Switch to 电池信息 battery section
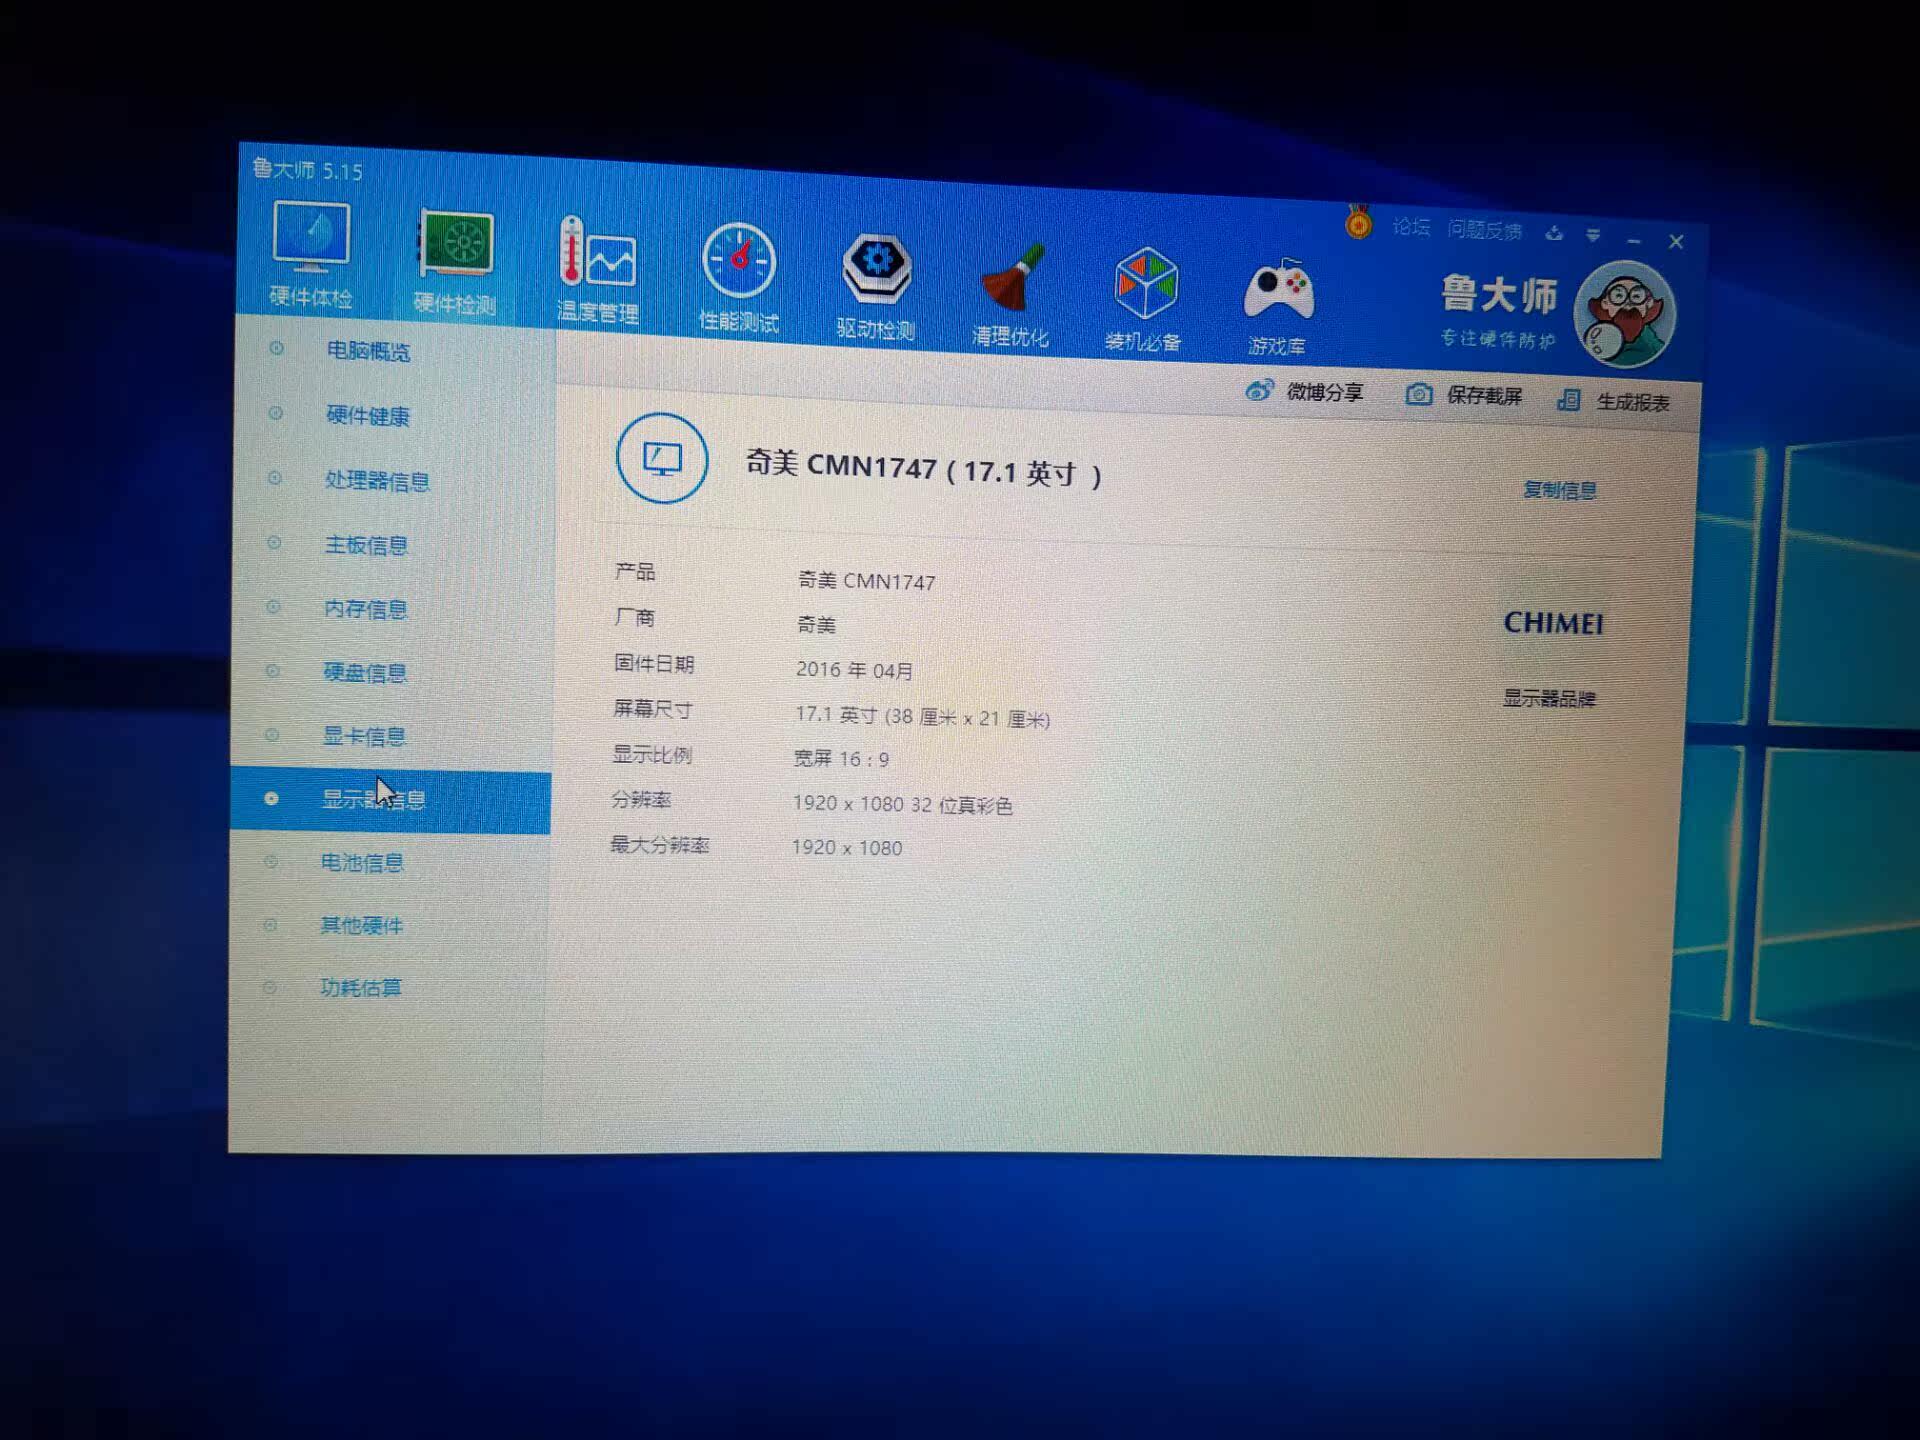 [361, 863]
